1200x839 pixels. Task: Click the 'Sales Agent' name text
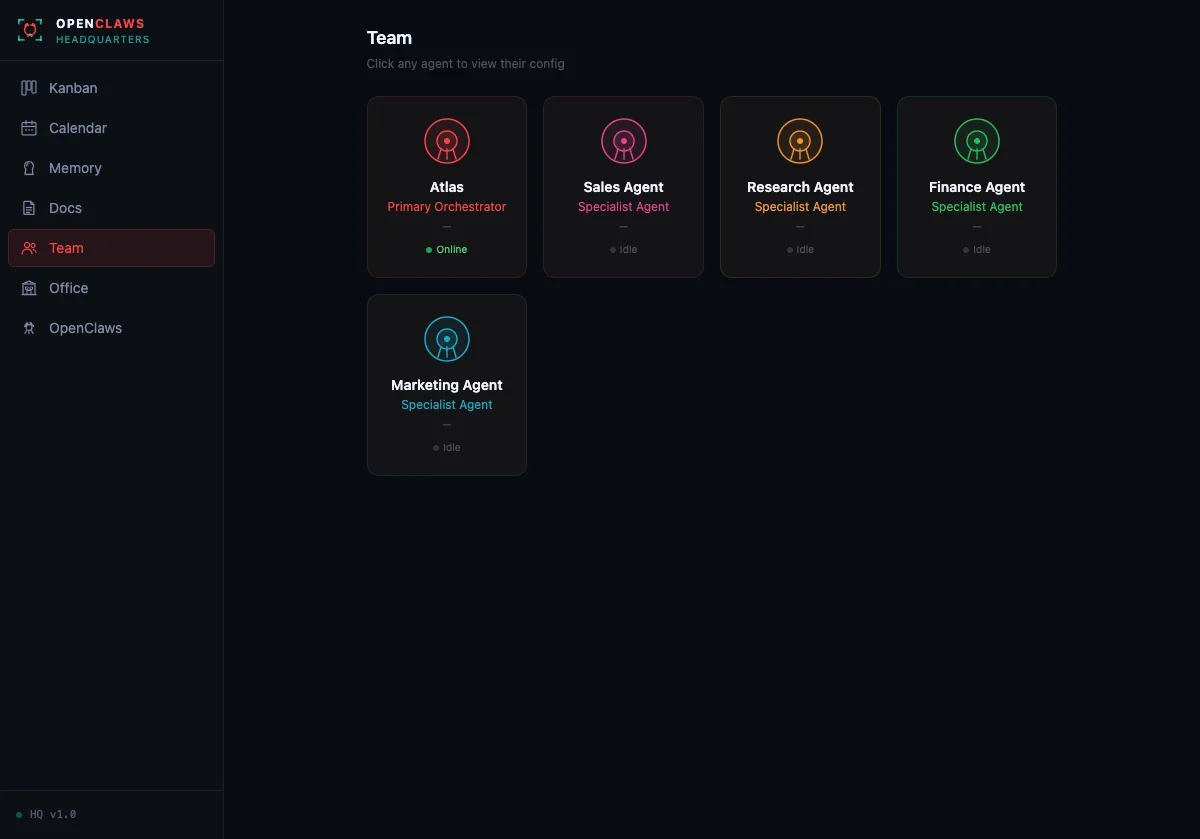[x=624, y=187]
